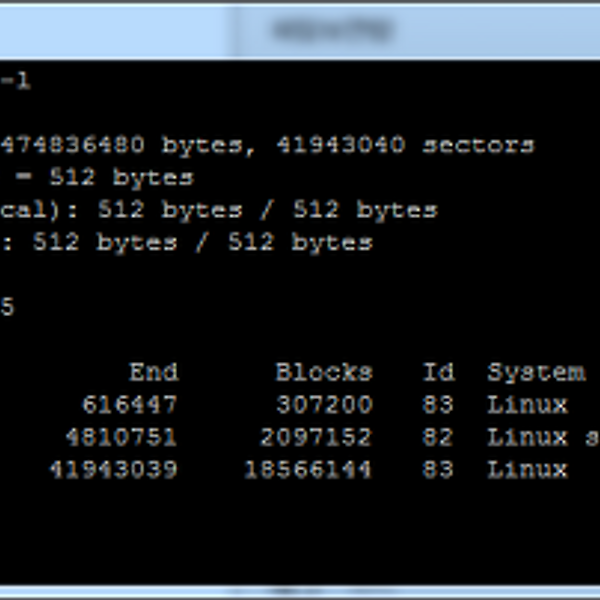Click the "Blocks" column header
The image size is (600, 600).
[324, 373]
